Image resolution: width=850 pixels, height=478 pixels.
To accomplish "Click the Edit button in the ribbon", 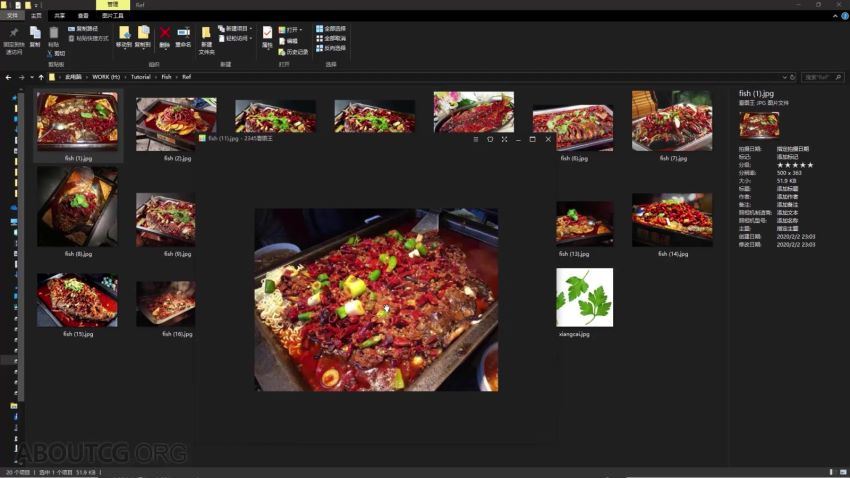I will (x=288, y=41).
